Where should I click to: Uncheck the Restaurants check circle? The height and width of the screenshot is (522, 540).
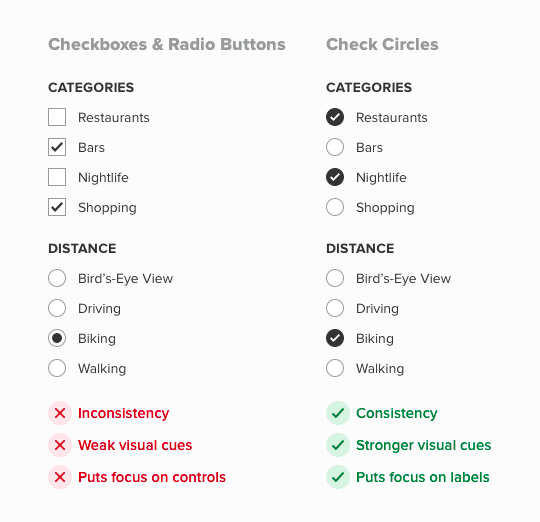click(335, 117)
